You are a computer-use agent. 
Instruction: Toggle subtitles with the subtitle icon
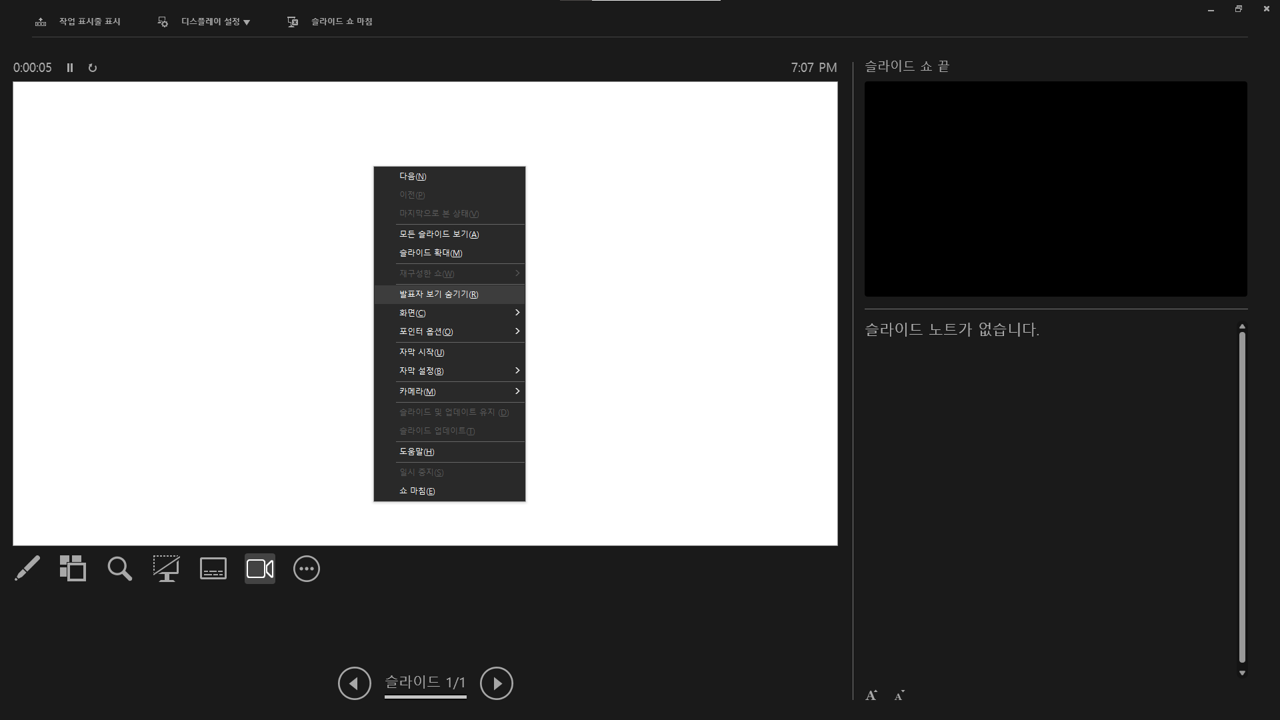[x=213, y=568]
